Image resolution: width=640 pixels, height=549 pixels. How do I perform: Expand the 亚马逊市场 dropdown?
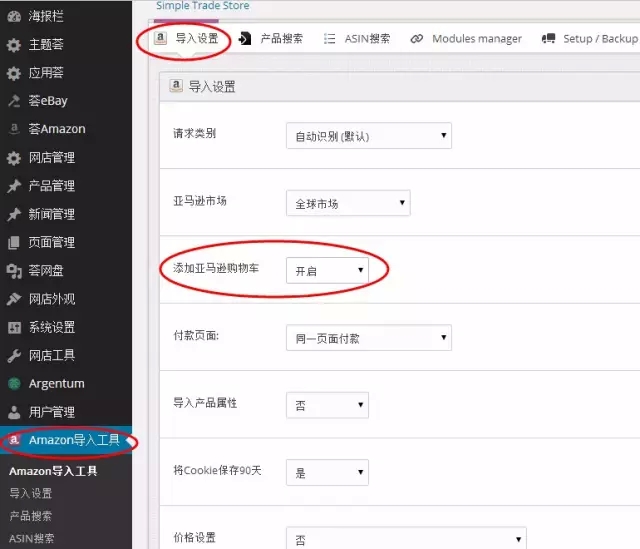pos(347,203)
